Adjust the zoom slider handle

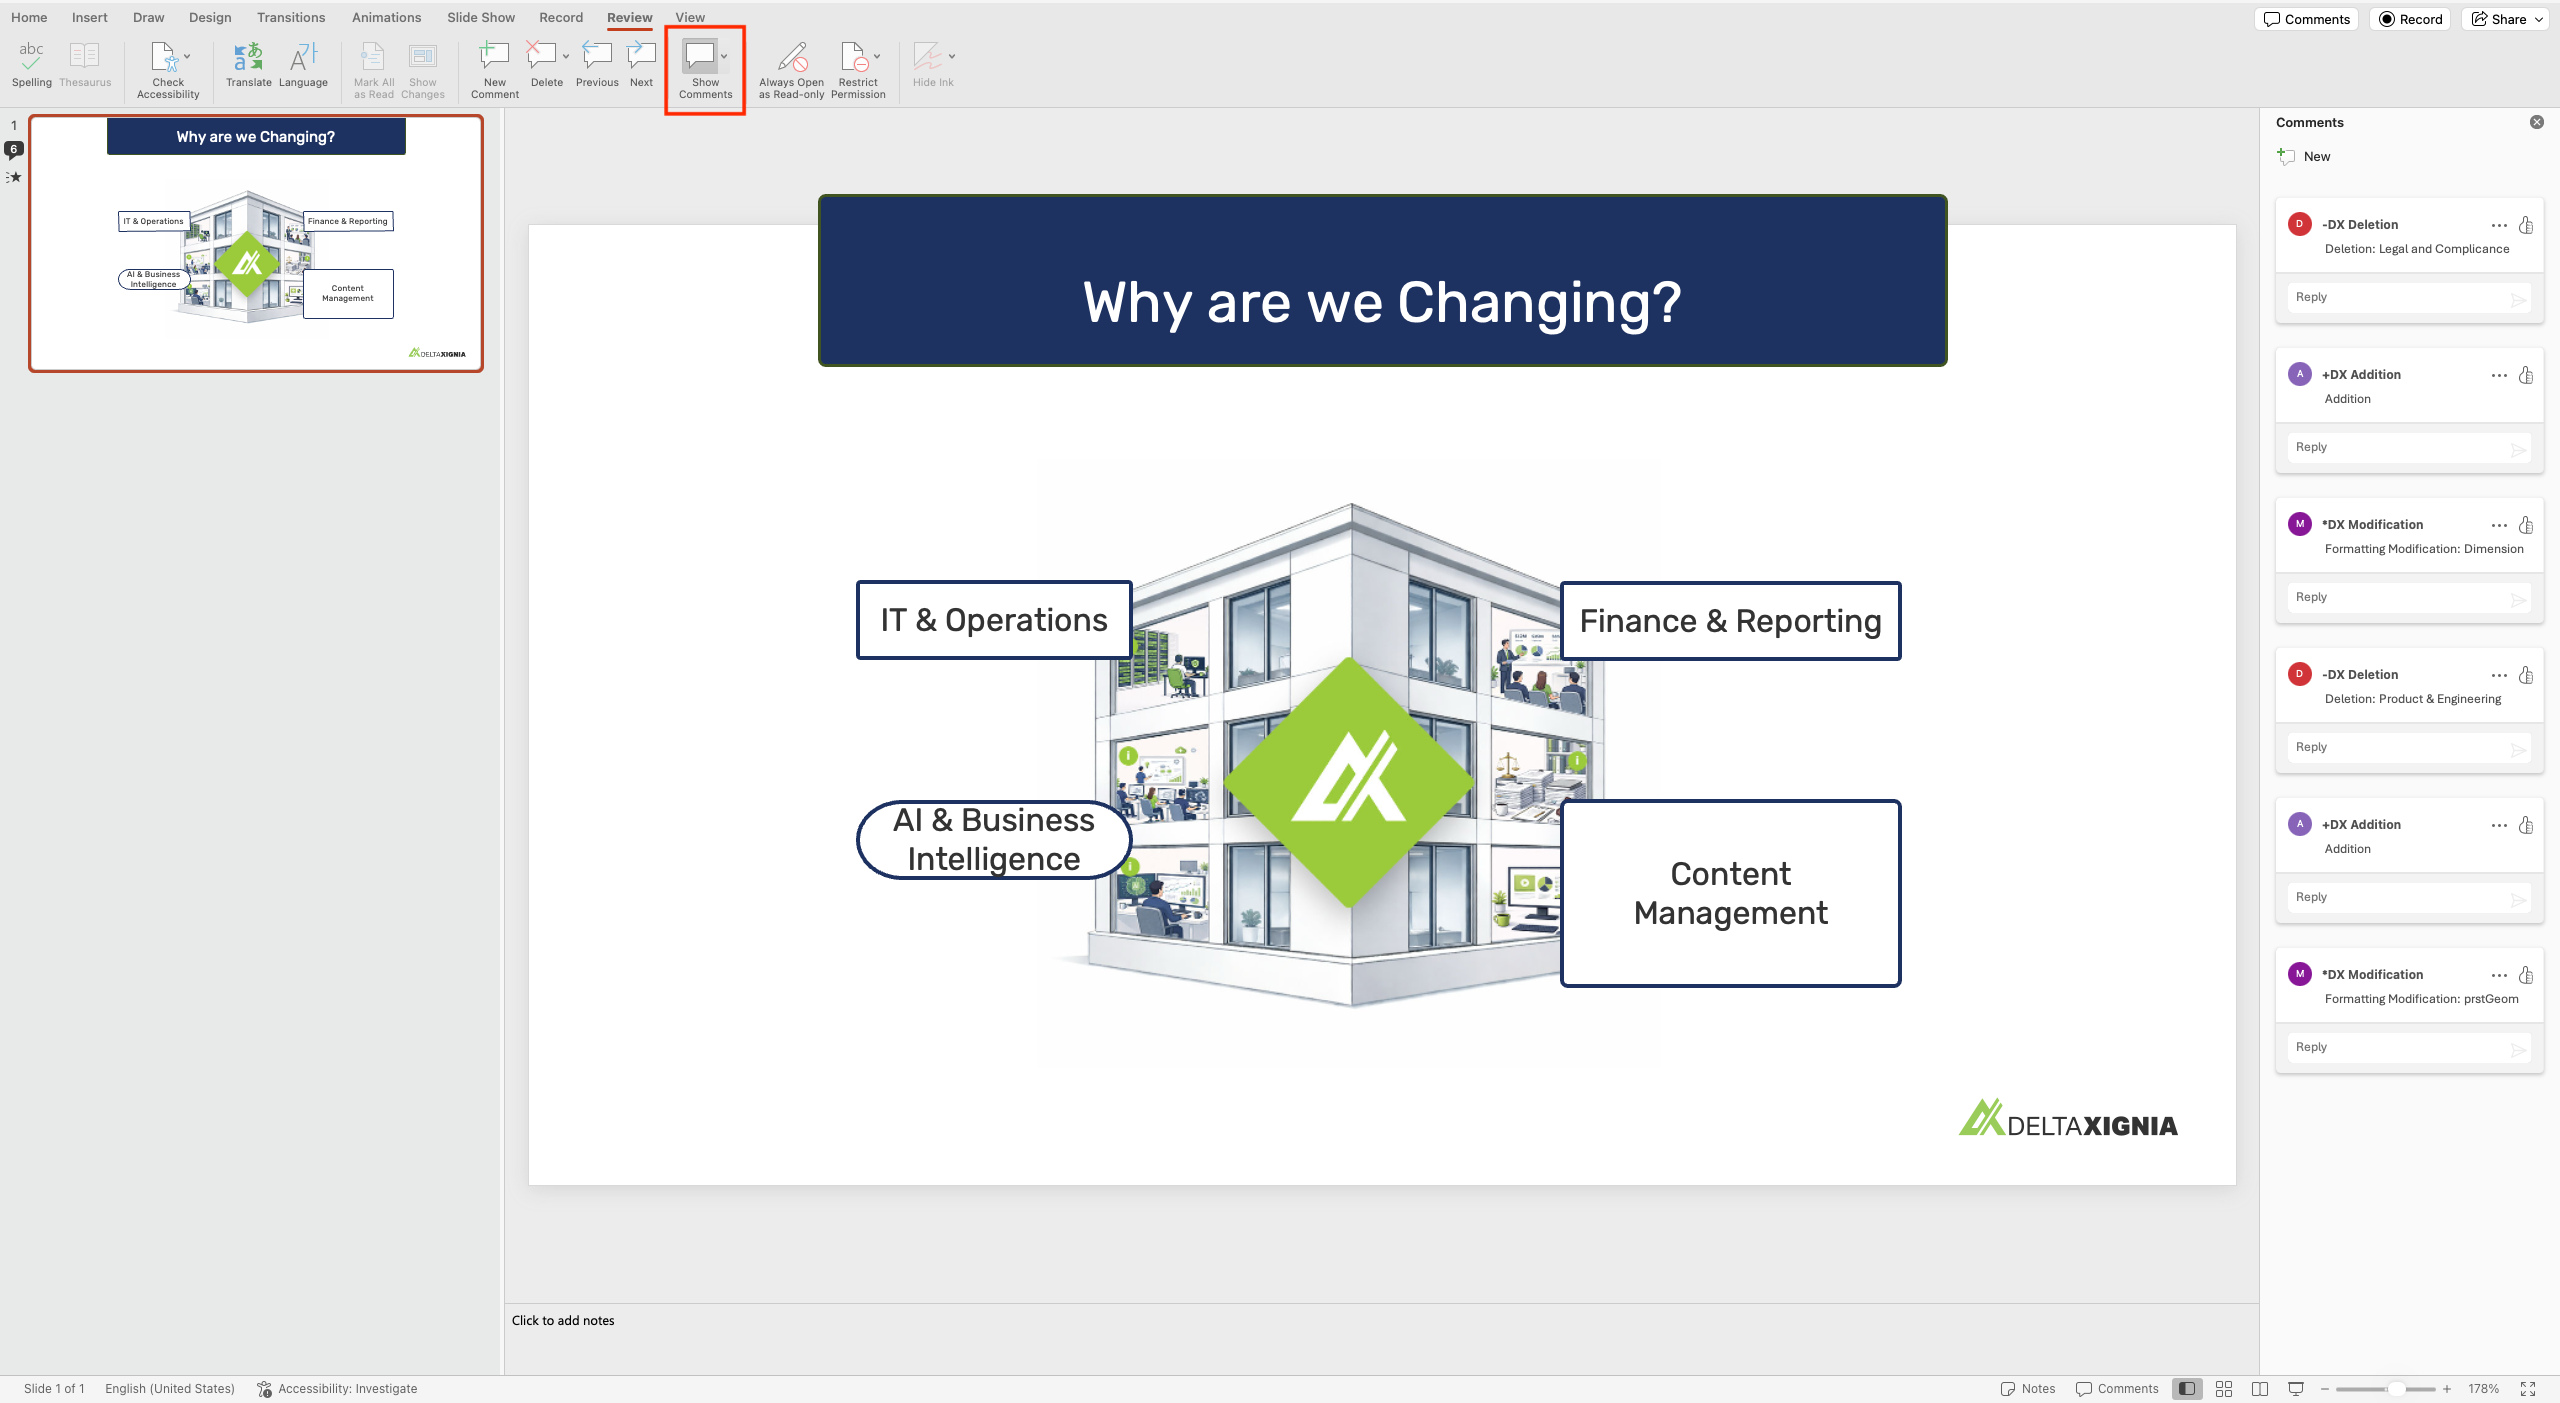(x=2396, y=1388)
